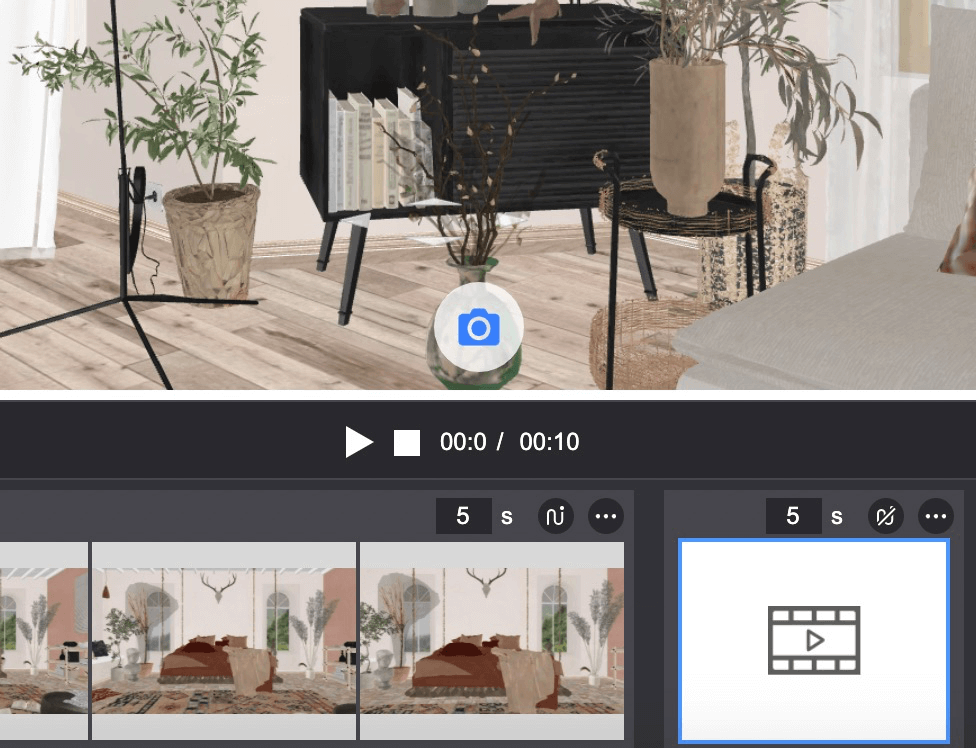Image resolution: width=976 pixels, height=748 pixels.
Task: Enable the disabled curve on second clip
Action: pyautogui.click(x=886, y=516)
